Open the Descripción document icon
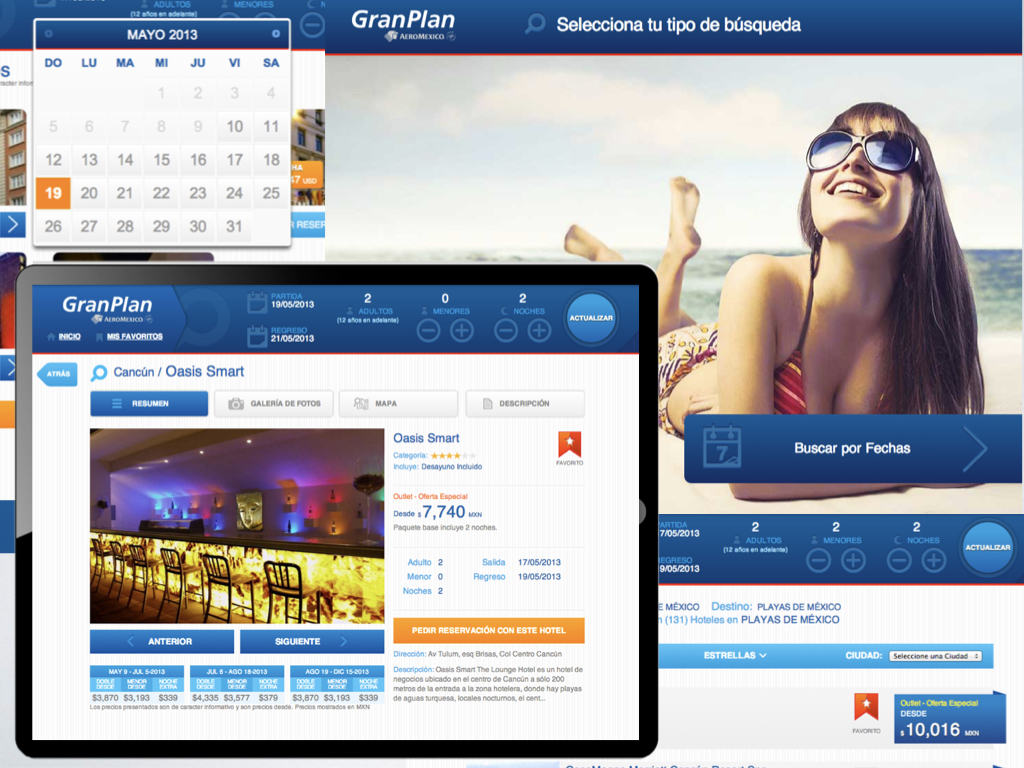 [486, 404]
